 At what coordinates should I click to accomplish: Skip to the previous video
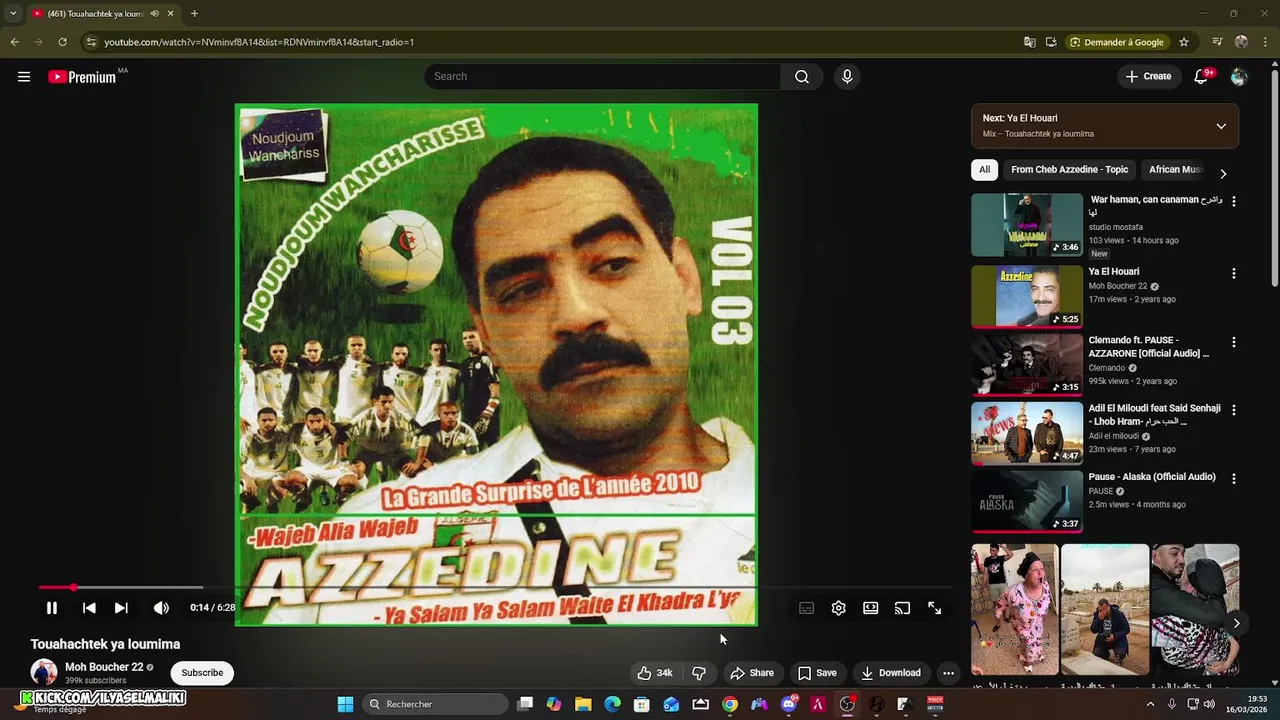pos(89,608)
